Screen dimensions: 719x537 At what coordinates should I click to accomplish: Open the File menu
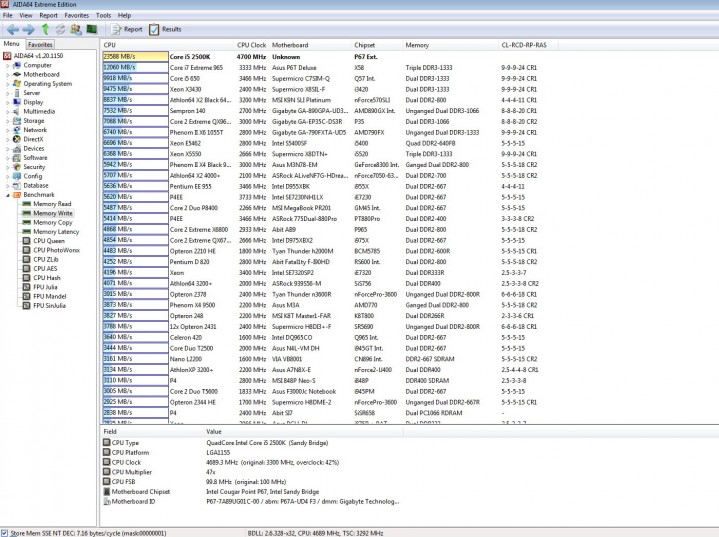click(x=7, y=15)
